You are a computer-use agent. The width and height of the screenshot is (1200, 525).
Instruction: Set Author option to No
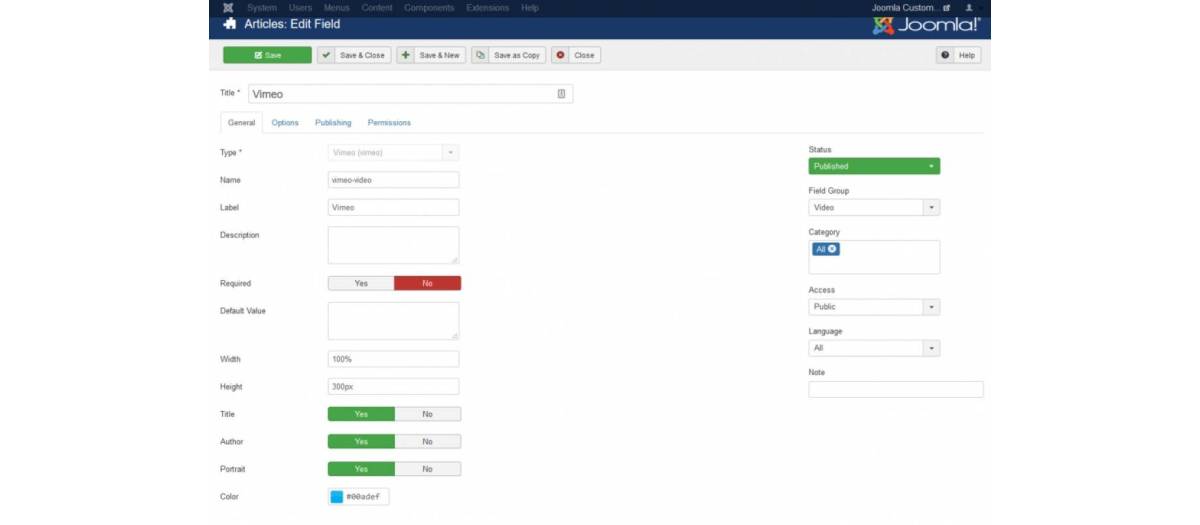[427, 441]
